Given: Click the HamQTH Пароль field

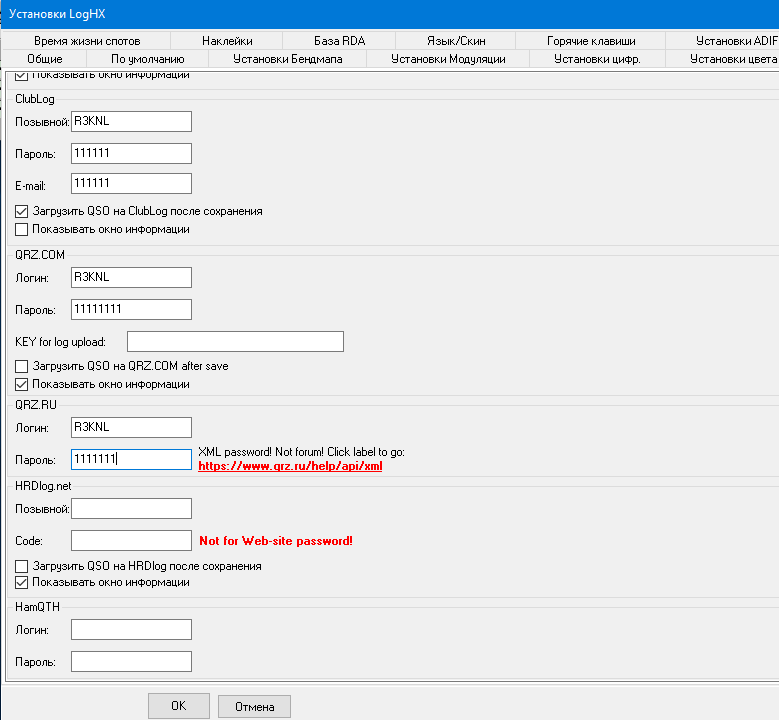Looking at the screenshot, I should coord(131,661).
